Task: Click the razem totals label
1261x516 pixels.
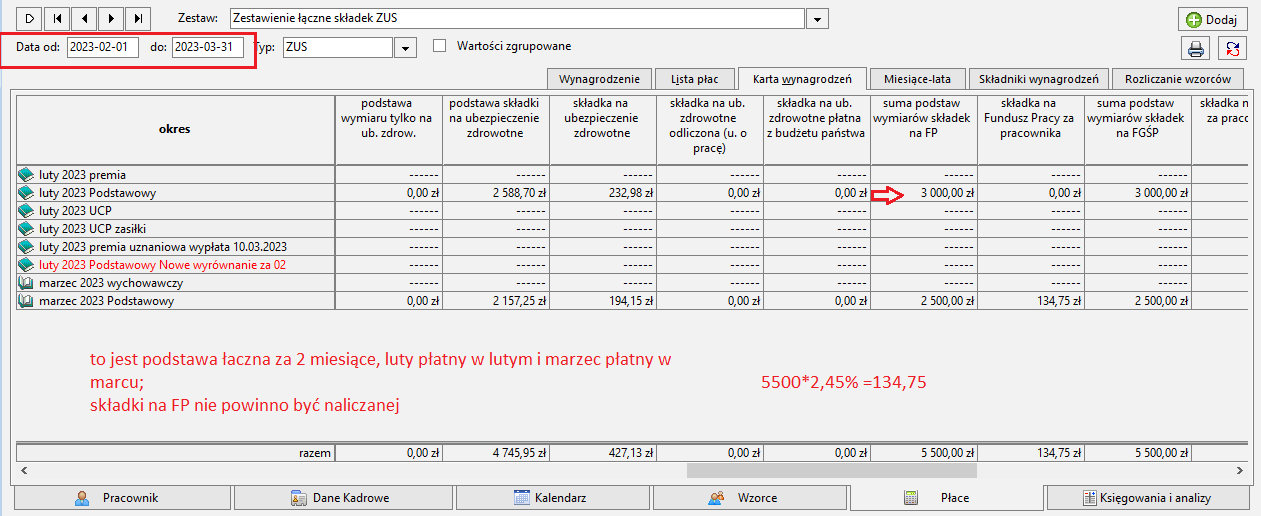Action: coord(314,452)
